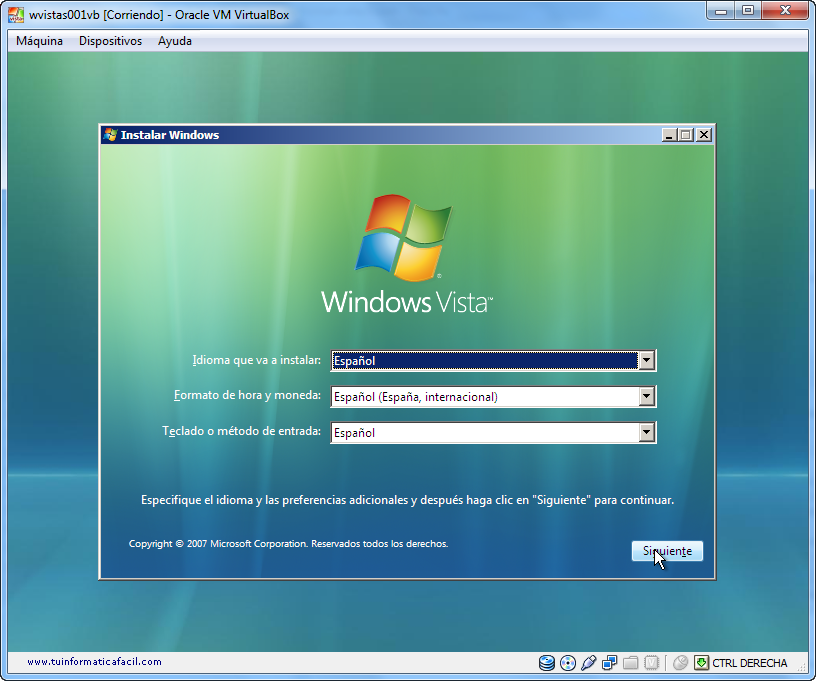Click the CD/DVD optical drive status icon

pyautogui.click(x=568, y=663)
